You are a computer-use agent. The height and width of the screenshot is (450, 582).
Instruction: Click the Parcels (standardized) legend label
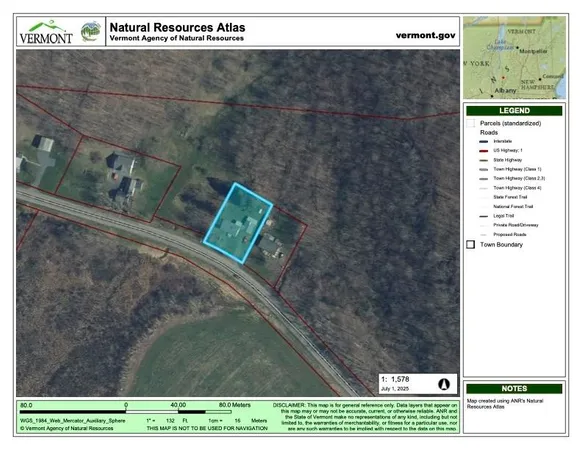tap(510, 123)
